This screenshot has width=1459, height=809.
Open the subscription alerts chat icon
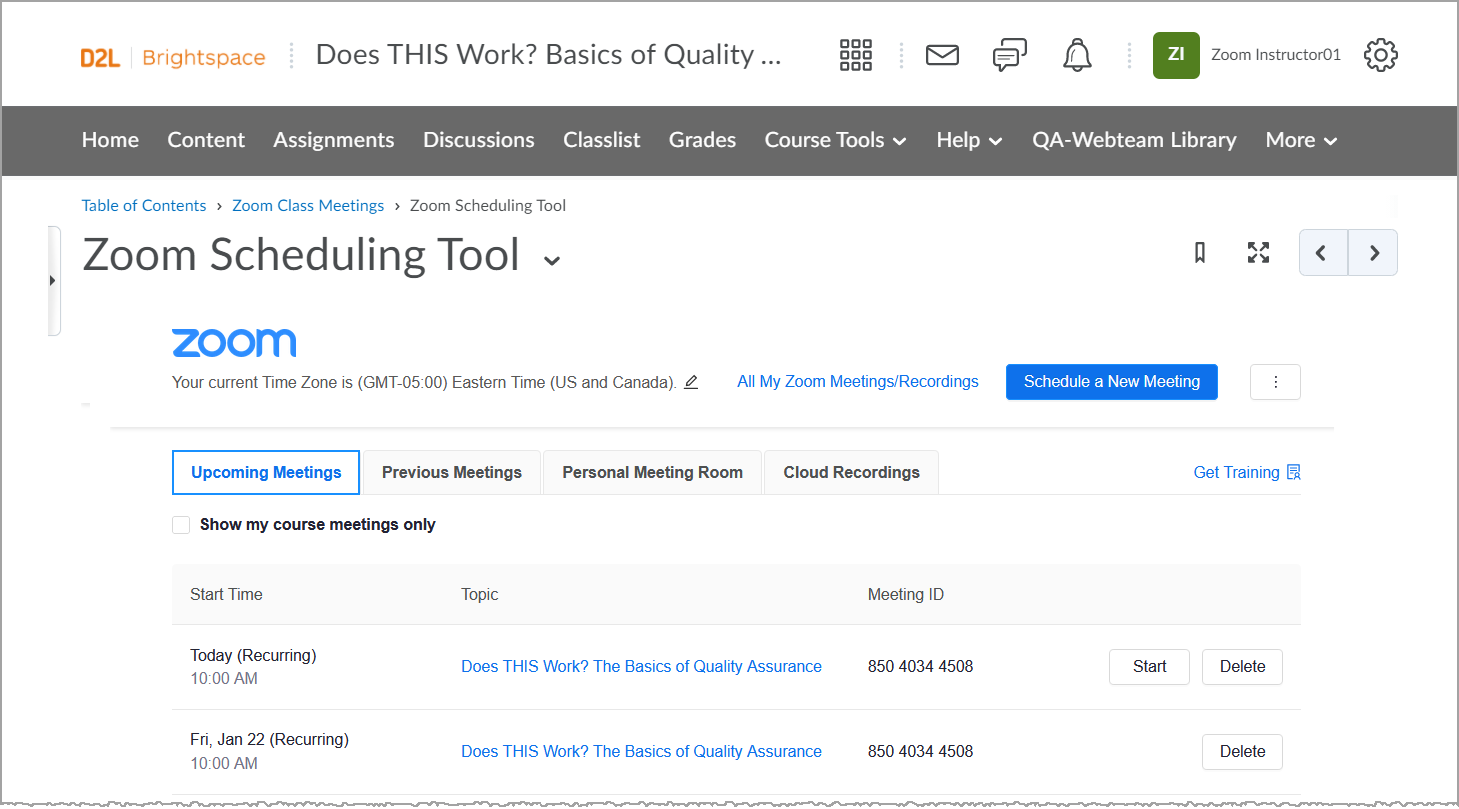[x=1009, y=55]
